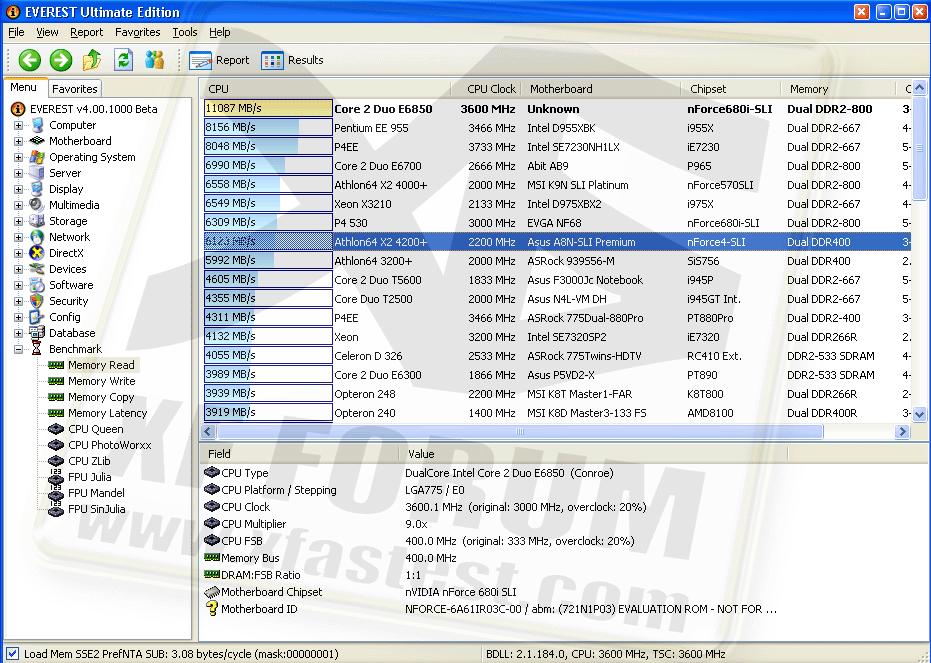Collapse the Benchmark tree node

pos(18,350)
